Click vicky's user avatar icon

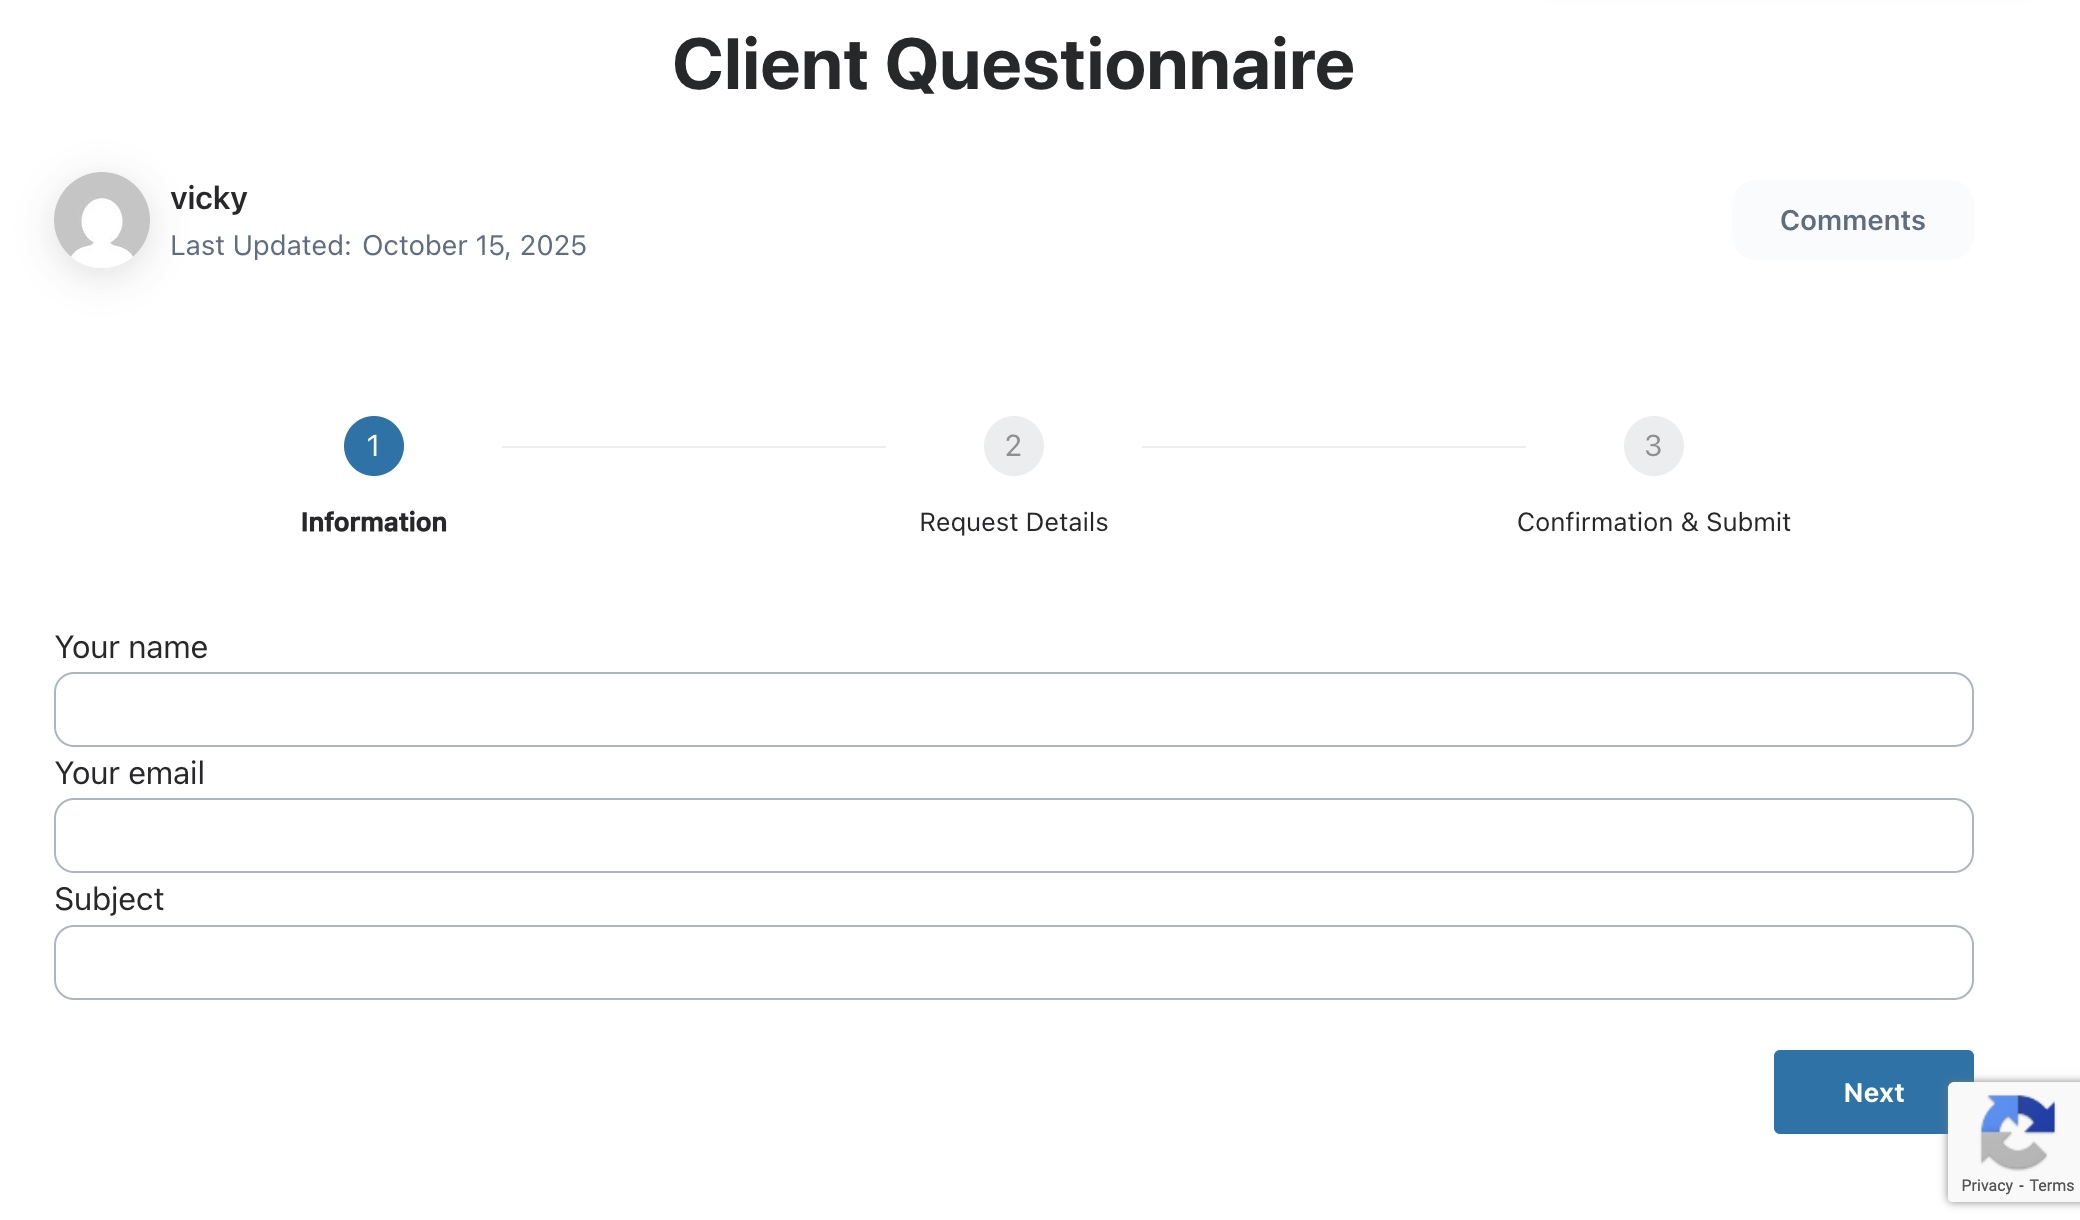coord(102,220)
